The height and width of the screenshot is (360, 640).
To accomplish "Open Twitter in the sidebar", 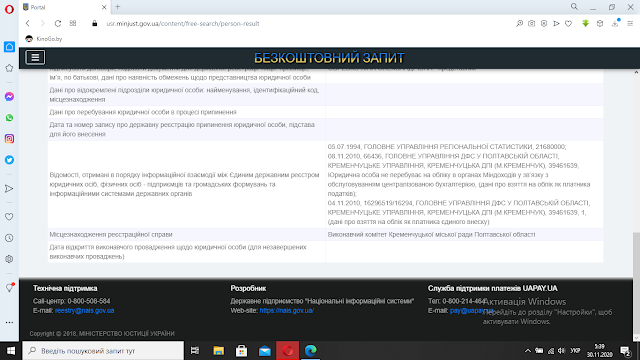I will [9, 160].
